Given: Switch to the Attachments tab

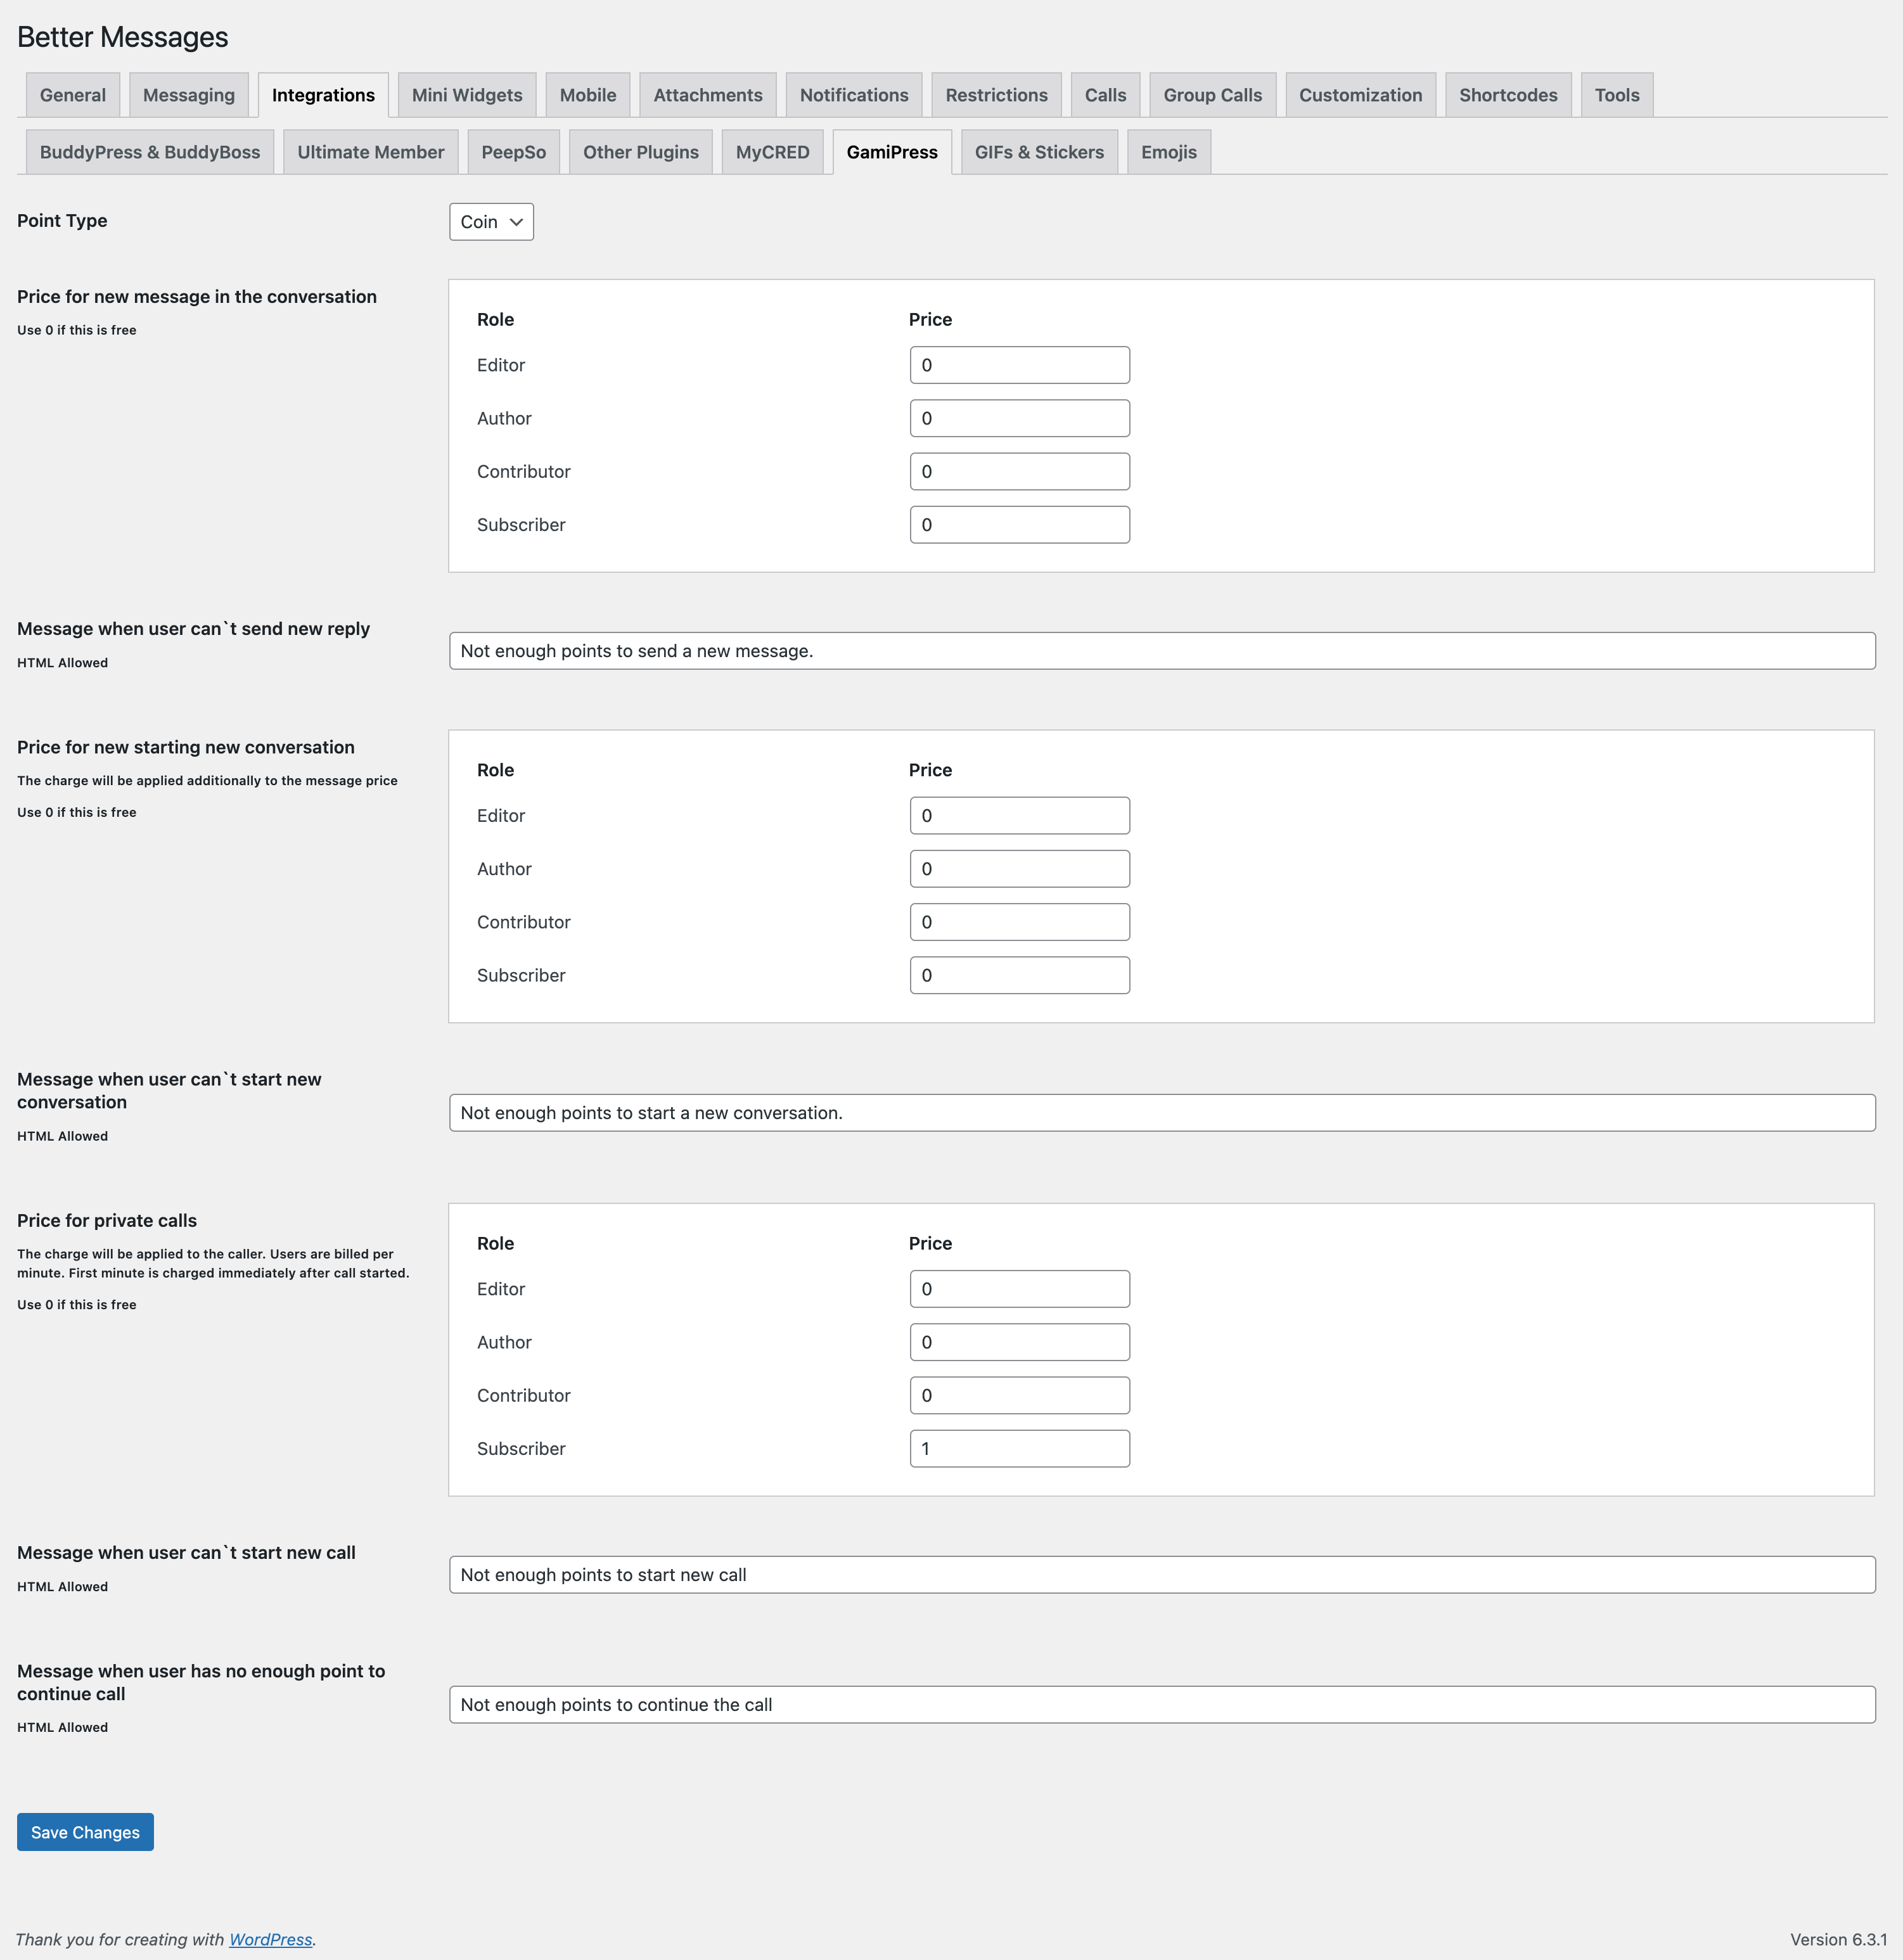Looking at the screenshot, I should click(x=708, y=95).
